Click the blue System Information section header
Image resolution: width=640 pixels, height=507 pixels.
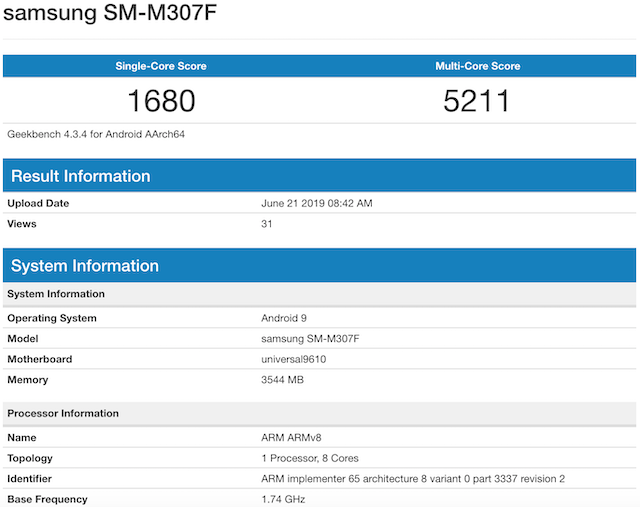click(85, 266)
